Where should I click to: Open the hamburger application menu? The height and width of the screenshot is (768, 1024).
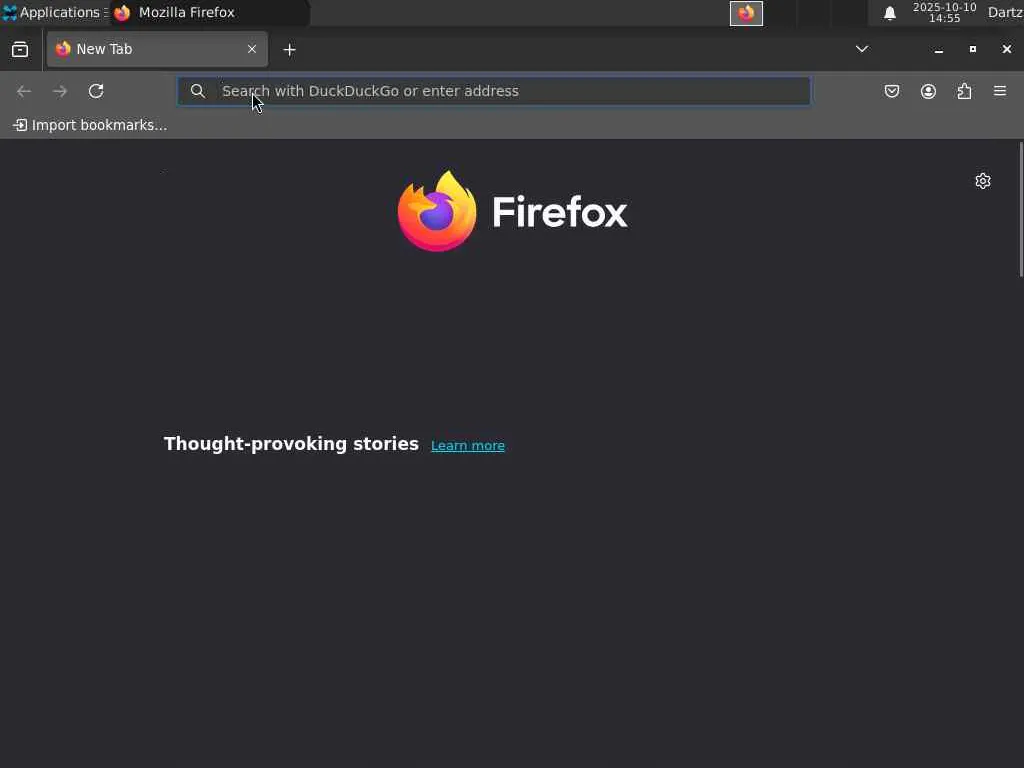[1000, 91]
